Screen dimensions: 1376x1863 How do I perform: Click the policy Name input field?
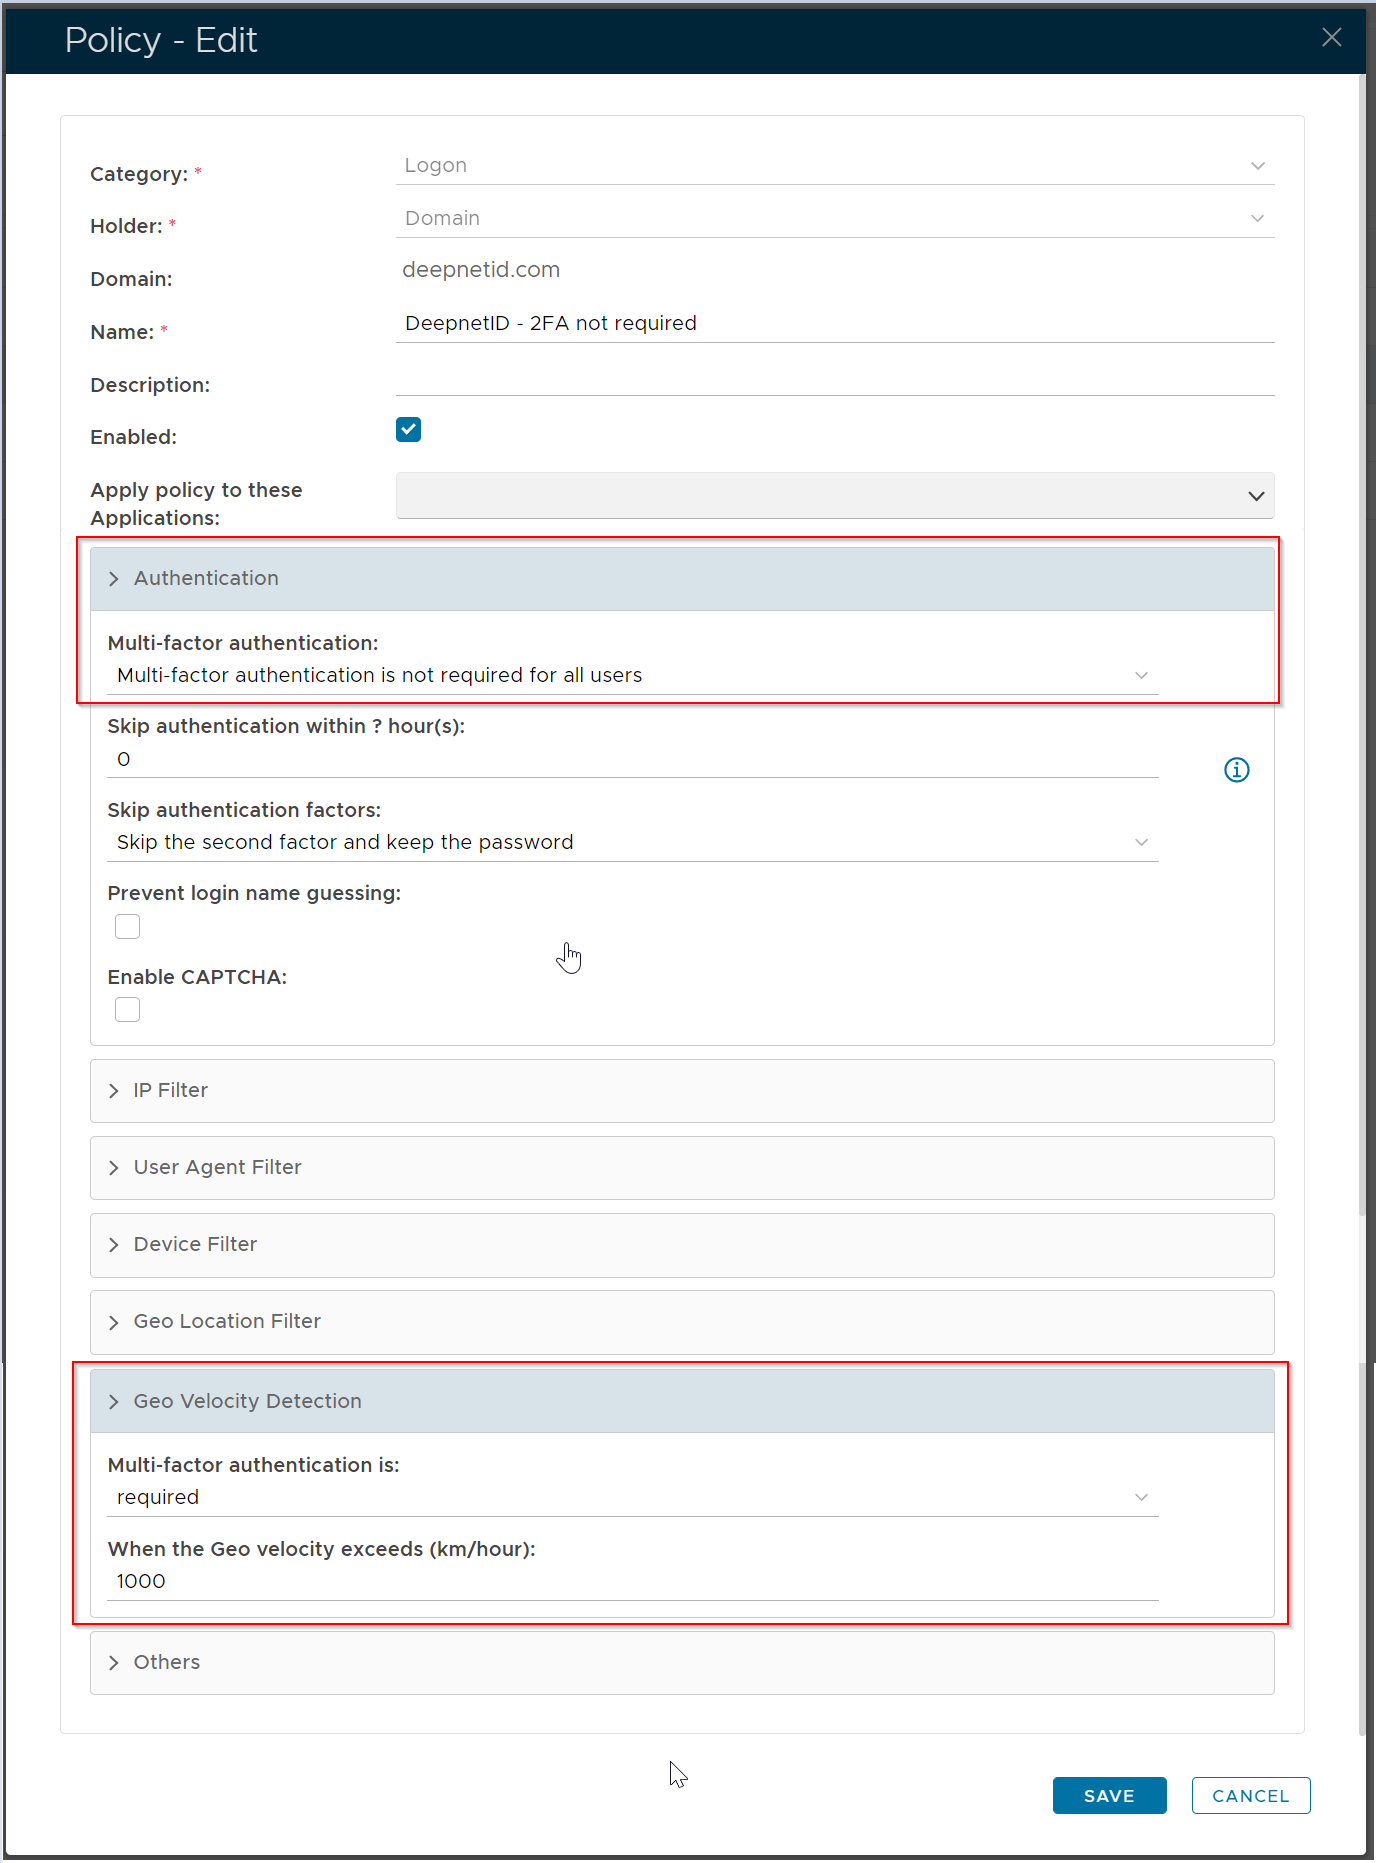[834, 324]
